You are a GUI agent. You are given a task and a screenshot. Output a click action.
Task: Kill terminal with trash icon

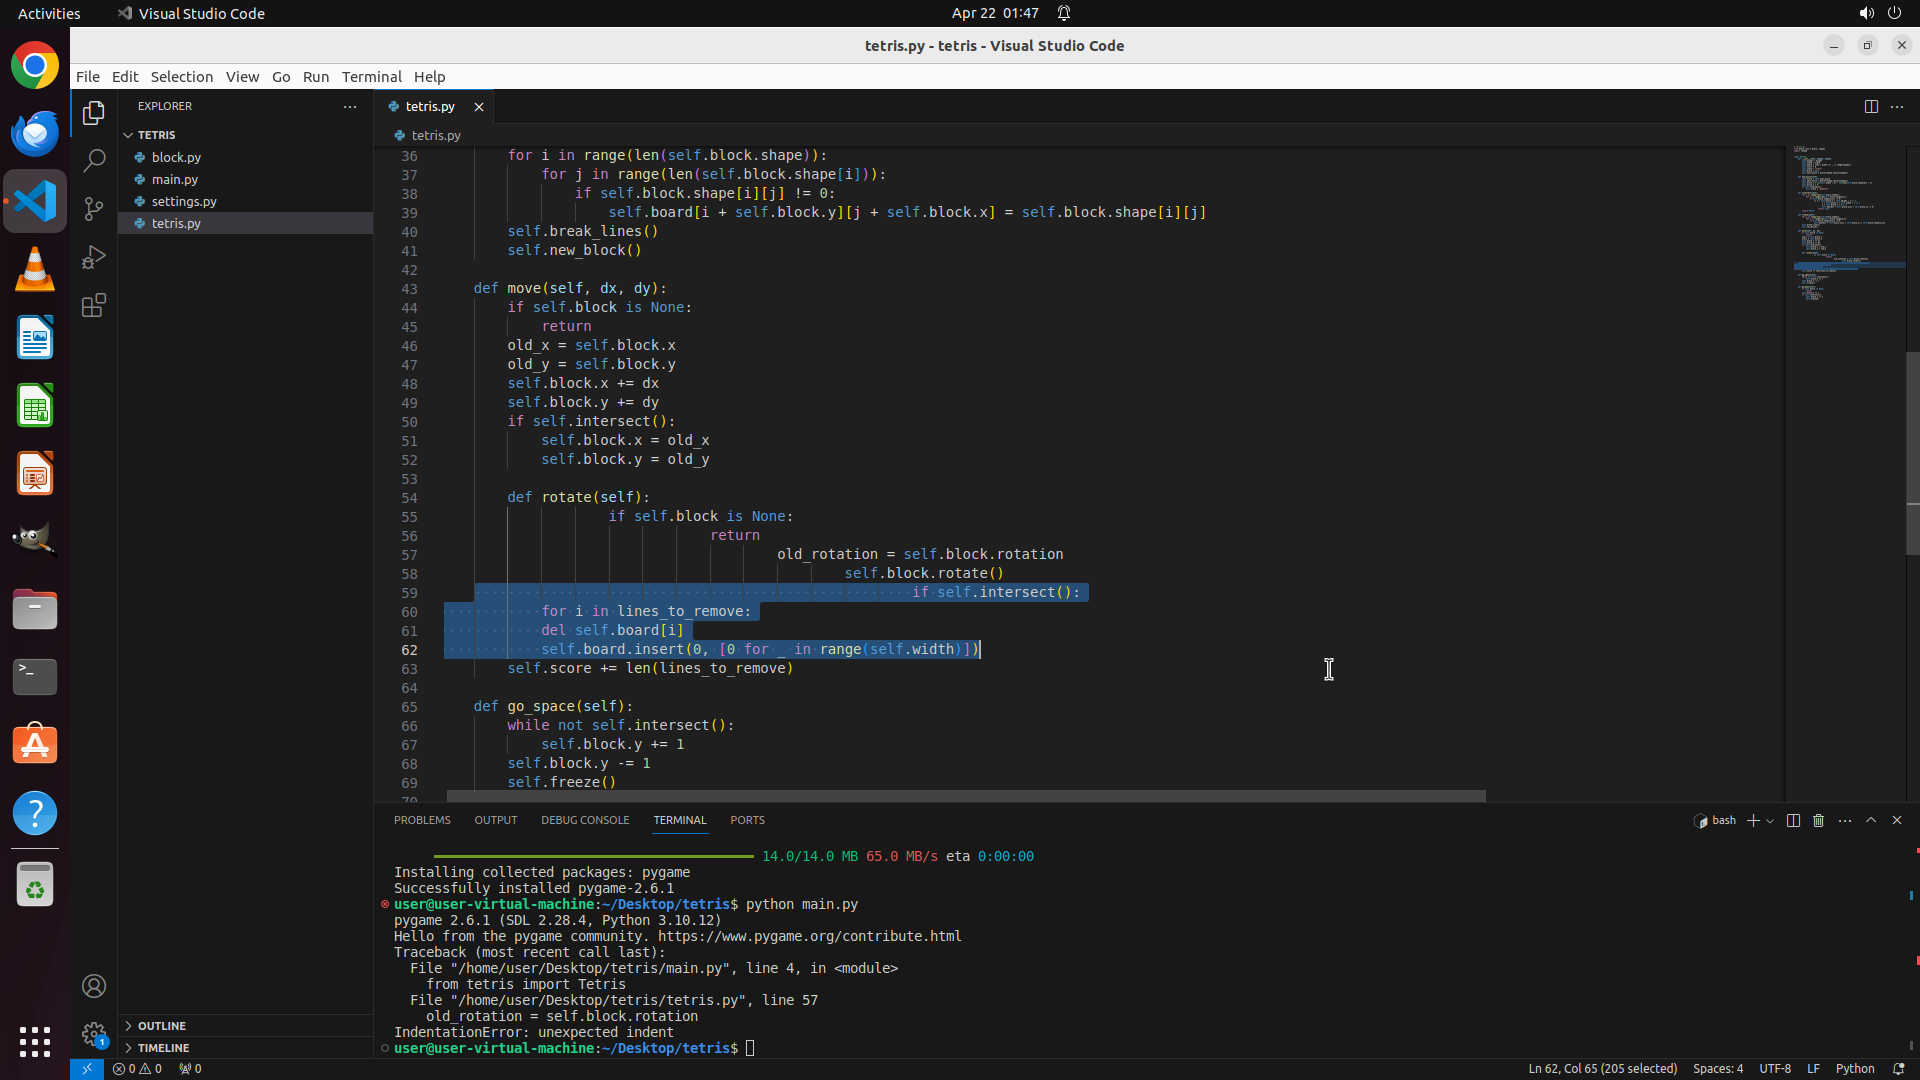point(1819,820)
